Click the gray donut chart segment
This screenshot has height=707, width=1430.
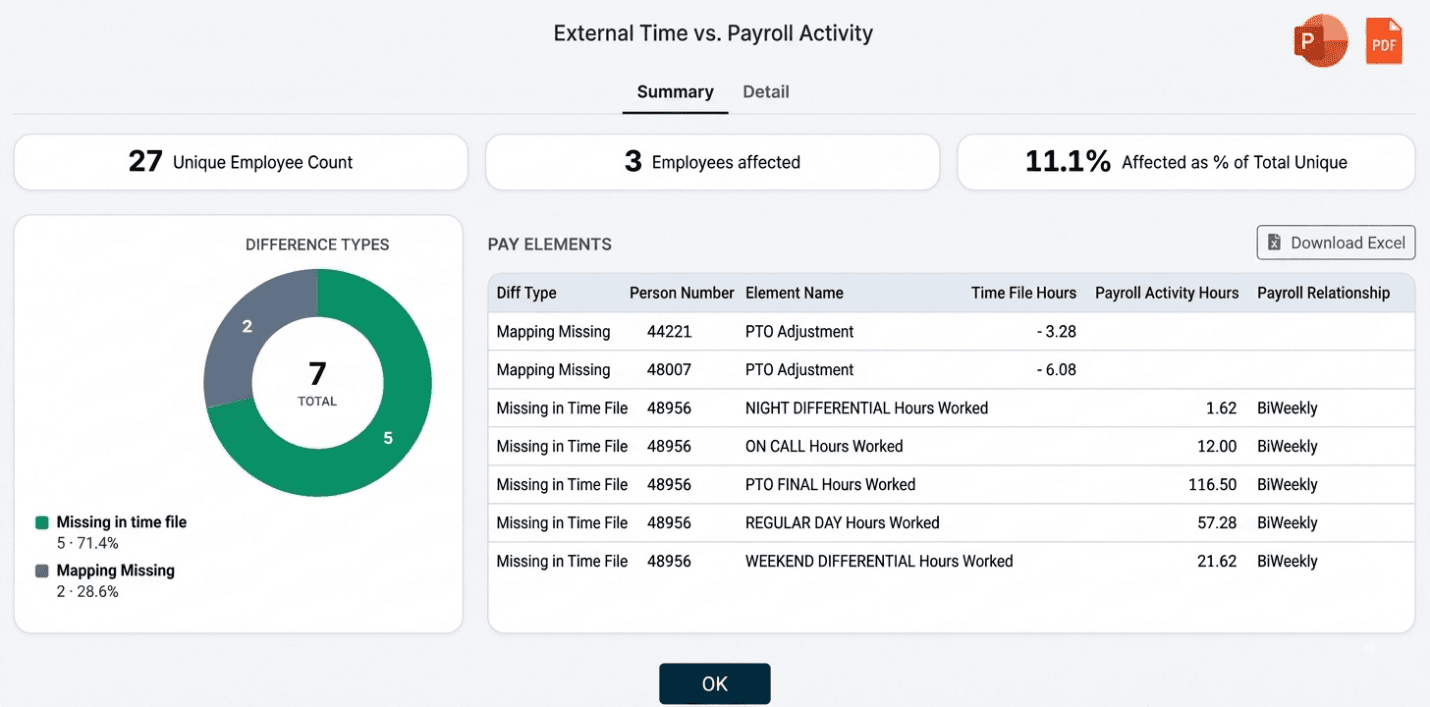click(x=247, y=326)
